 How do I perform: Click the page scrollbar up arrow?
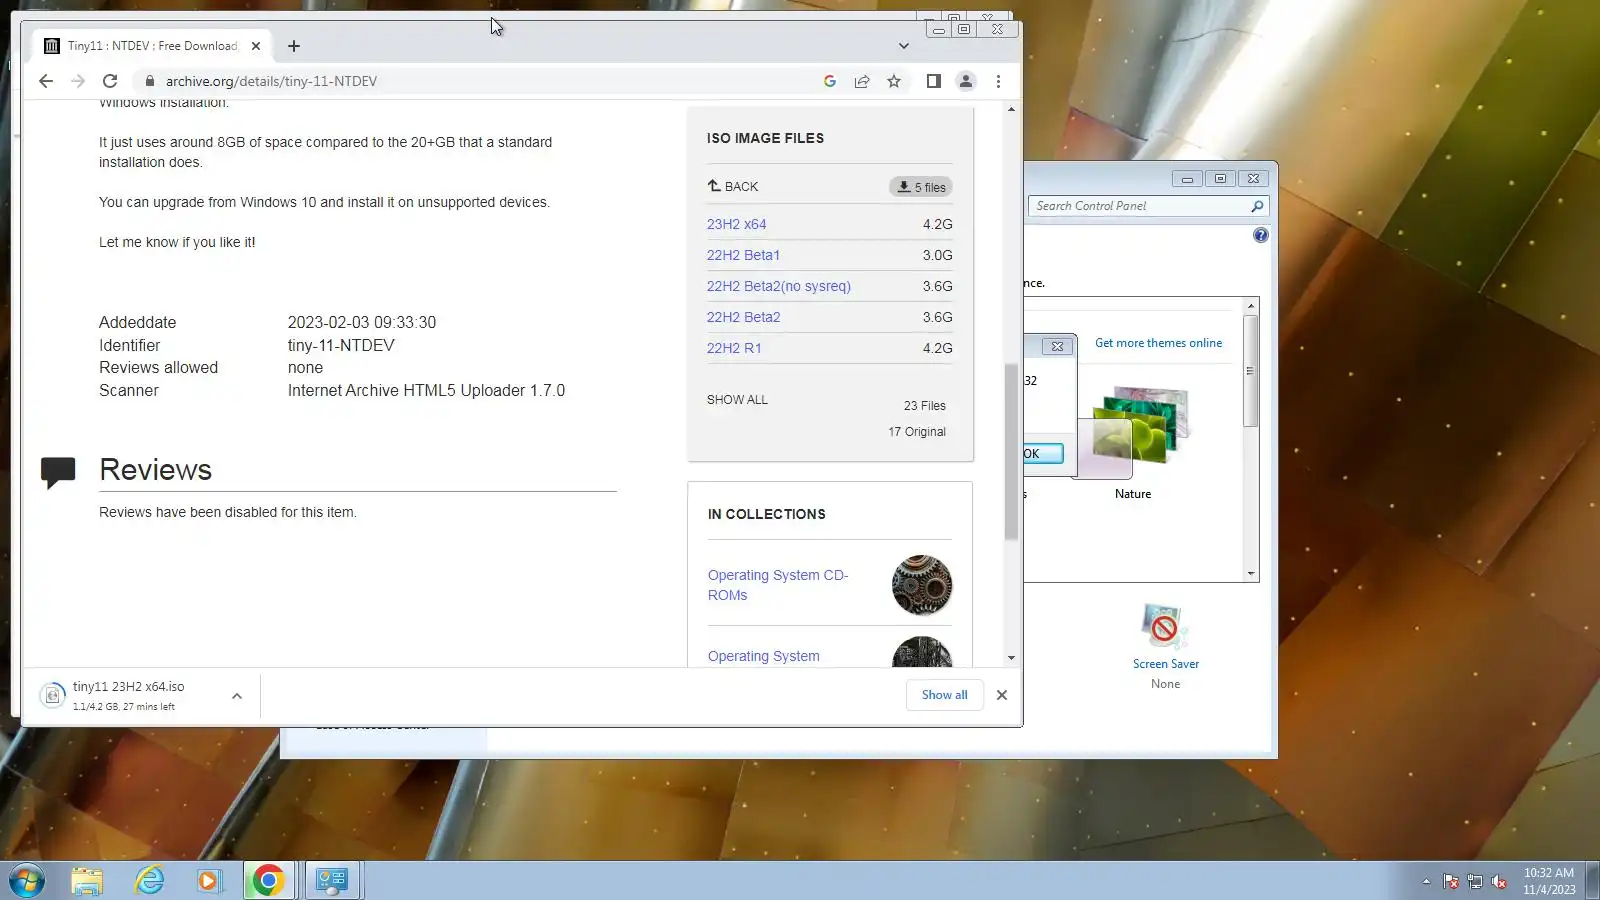[1011, 109]
